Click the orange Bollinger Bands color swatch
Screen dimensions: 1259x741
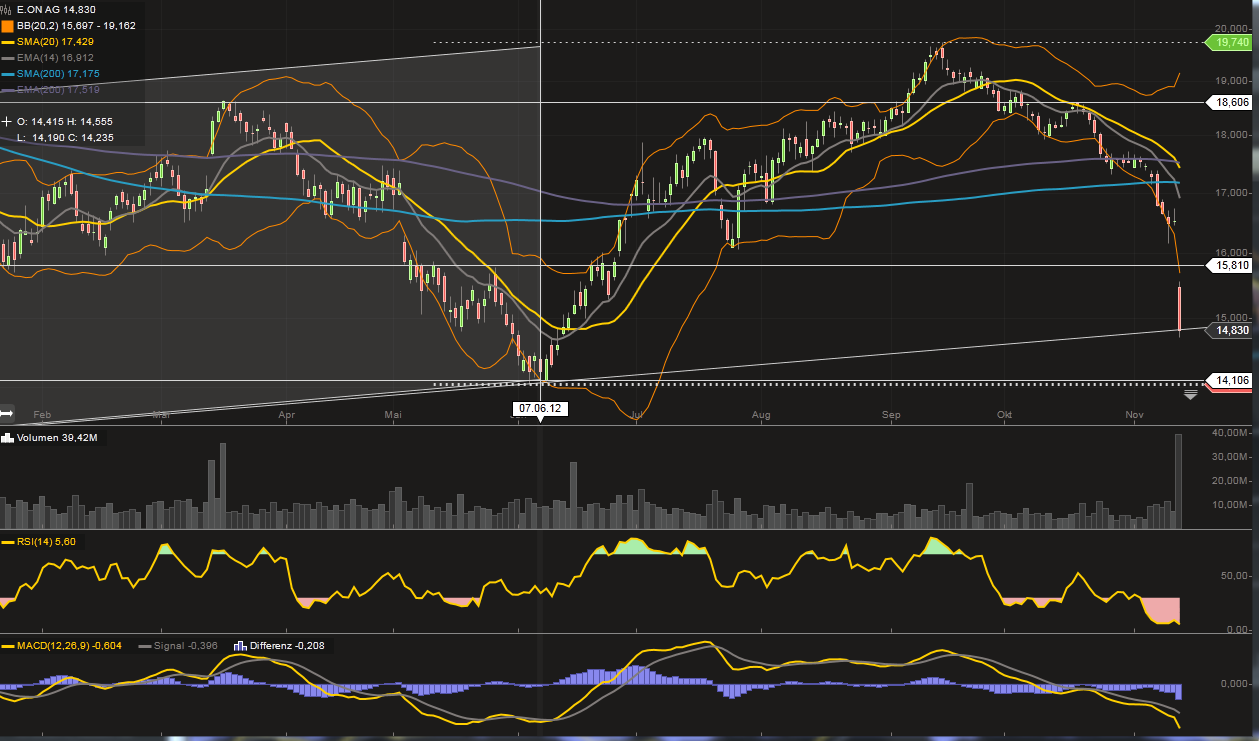(7, 25)
